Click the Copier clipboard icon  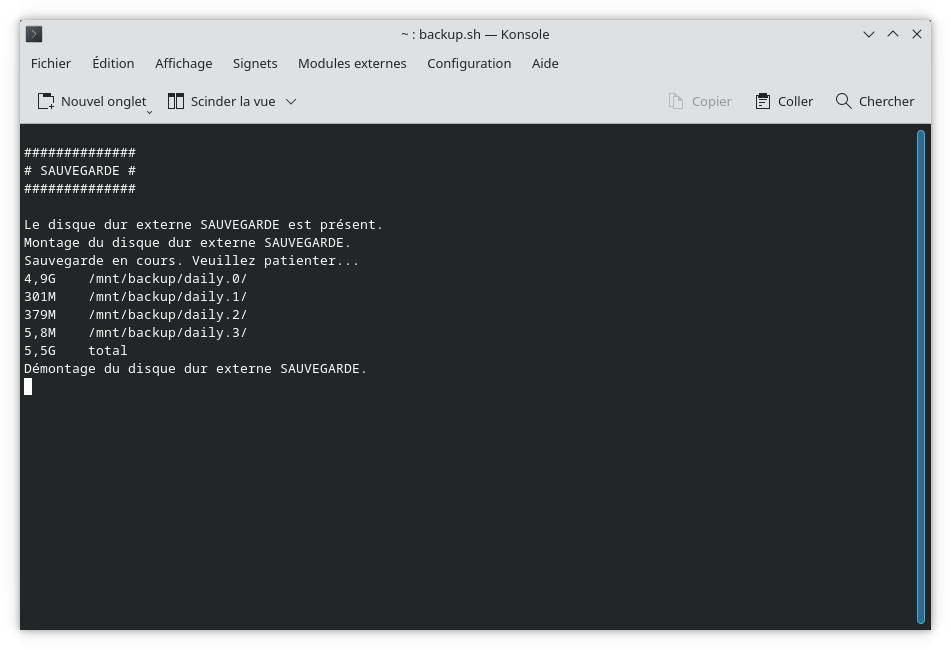click(676, 100)
